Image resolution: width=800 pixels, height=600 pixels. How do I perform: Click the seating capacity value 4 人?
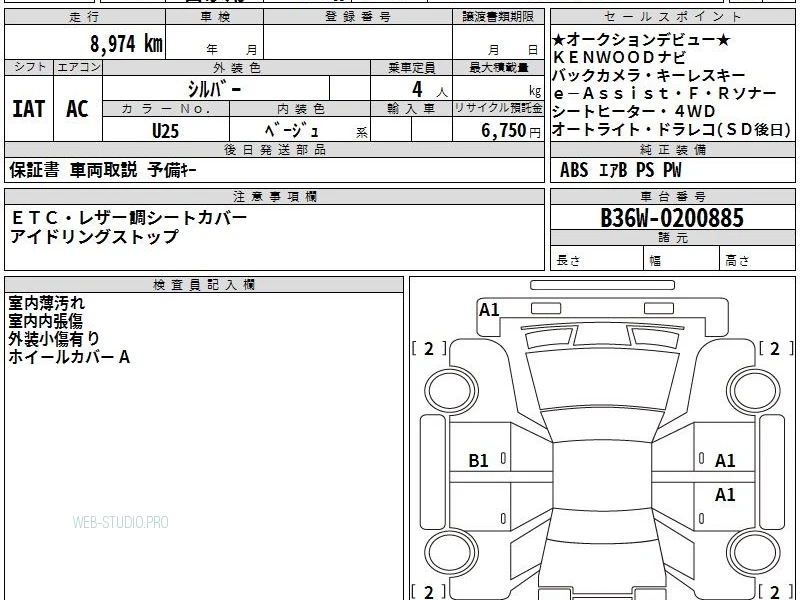[429, 90]
